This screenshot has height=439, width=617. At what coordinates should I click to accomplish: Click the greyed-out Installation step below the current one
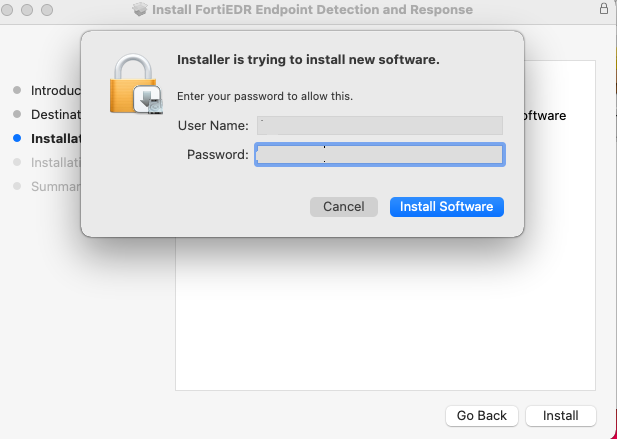point(55,162)
